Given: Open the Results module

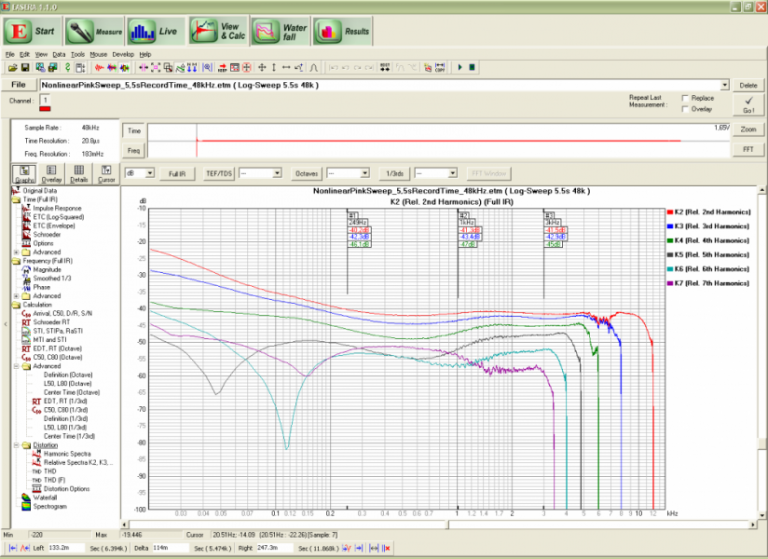Looking at the screenshot, I should [342, 30].
